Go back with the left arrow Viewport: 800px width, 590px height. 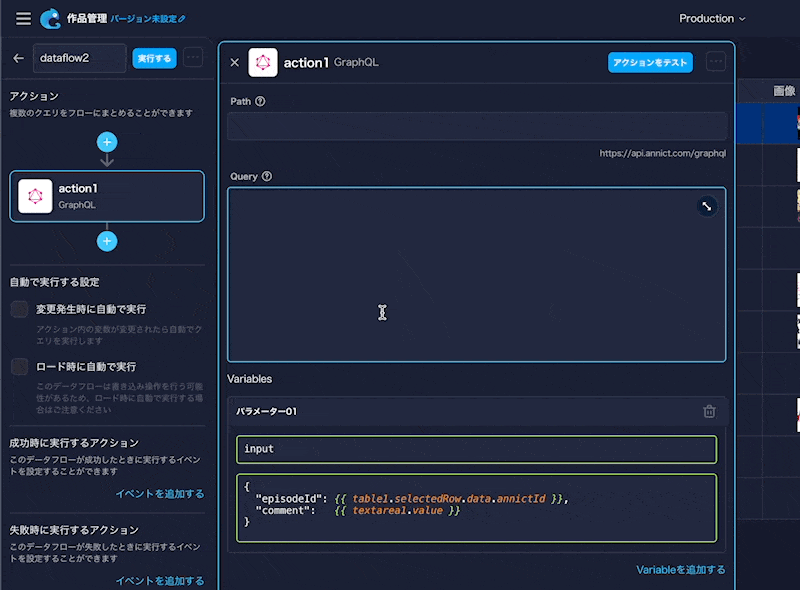(x=18, y=58)
